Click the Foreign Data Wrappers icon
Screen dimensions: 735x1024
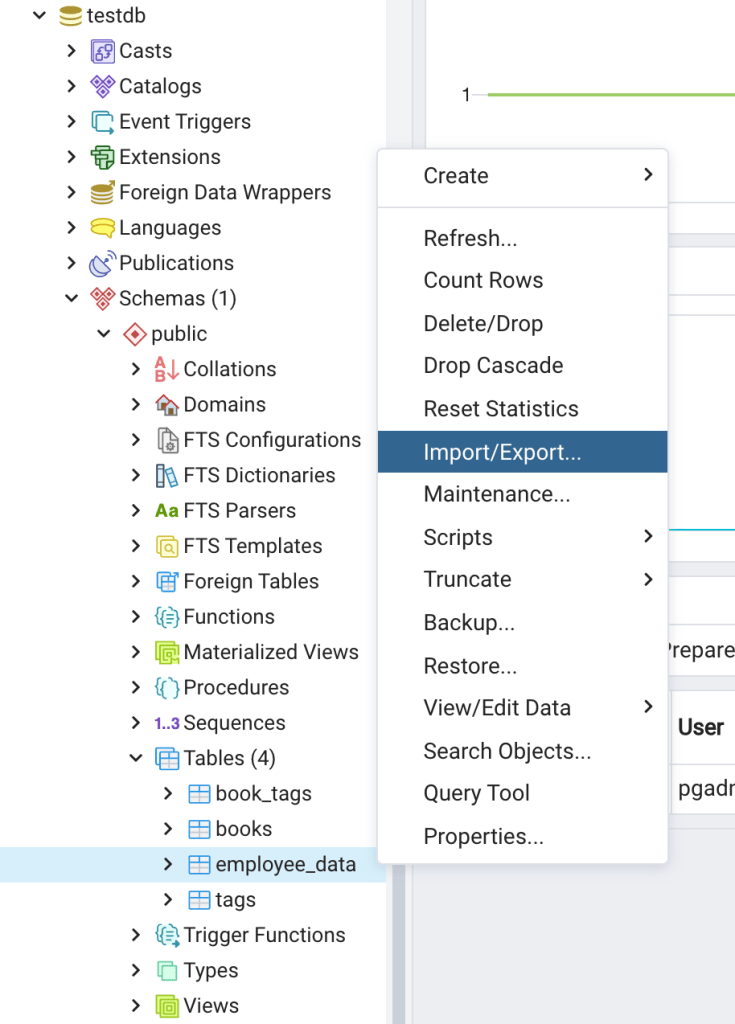pyautogui.click(x=102, y=193)
